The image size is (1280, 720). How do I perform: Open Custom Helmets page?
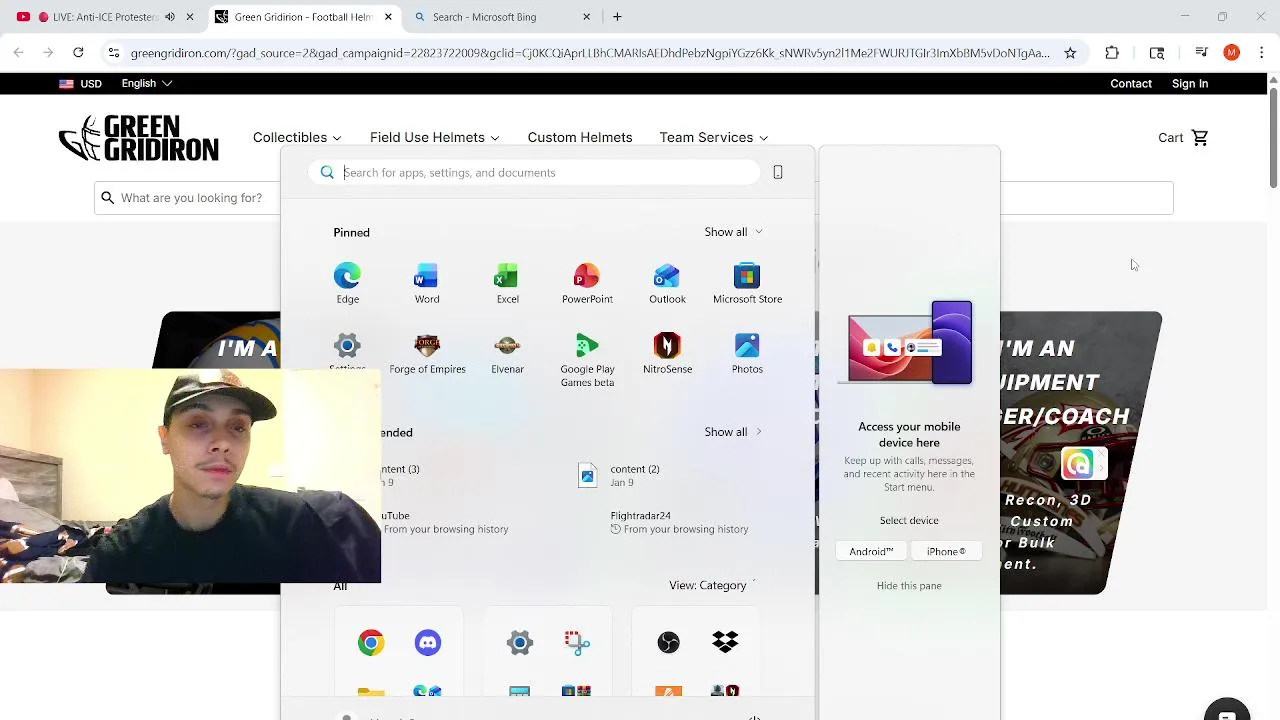[580, 138]
